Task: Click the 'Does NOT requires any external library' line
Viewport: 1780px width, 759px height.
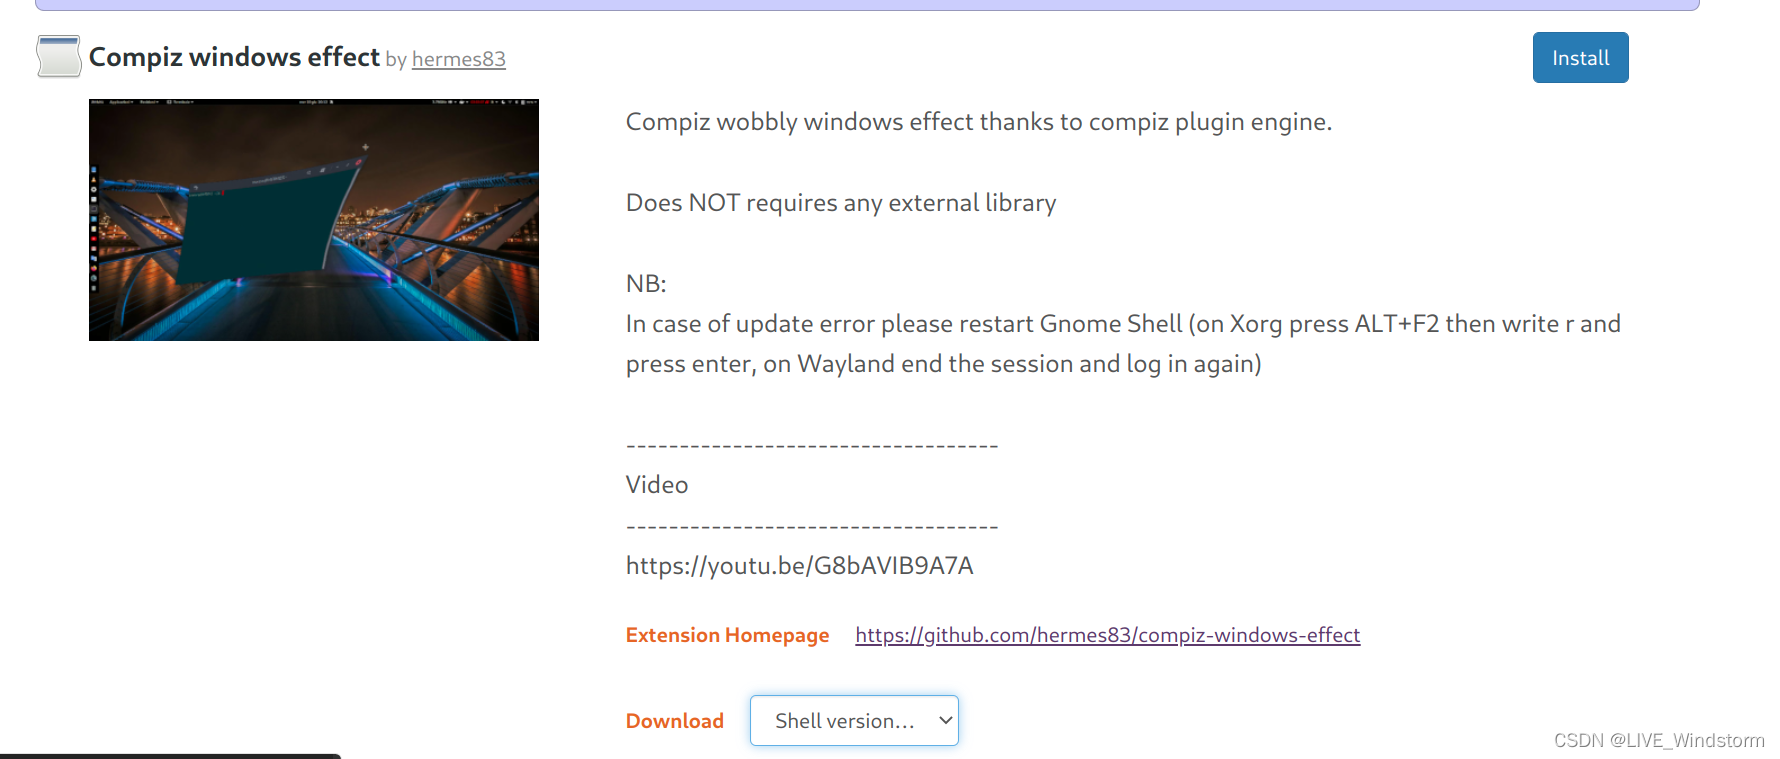Action: pyautogui.click(x=841, y=203)
